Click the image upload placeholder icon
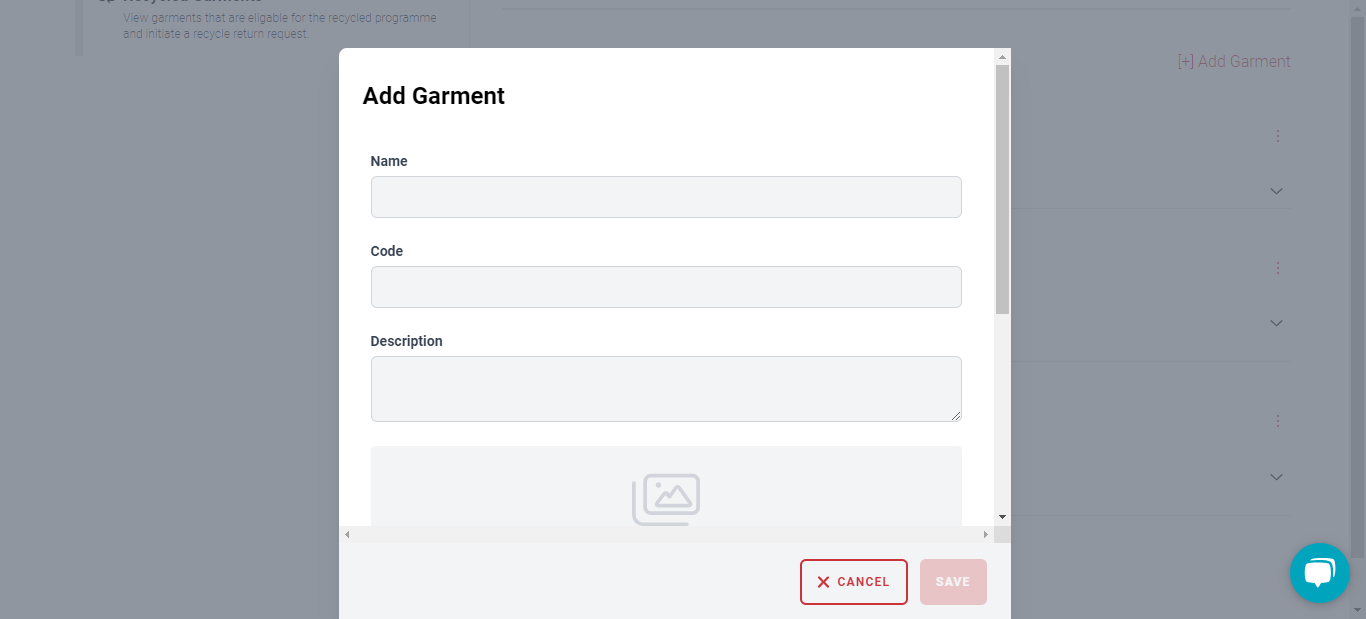 pos(665,498)
